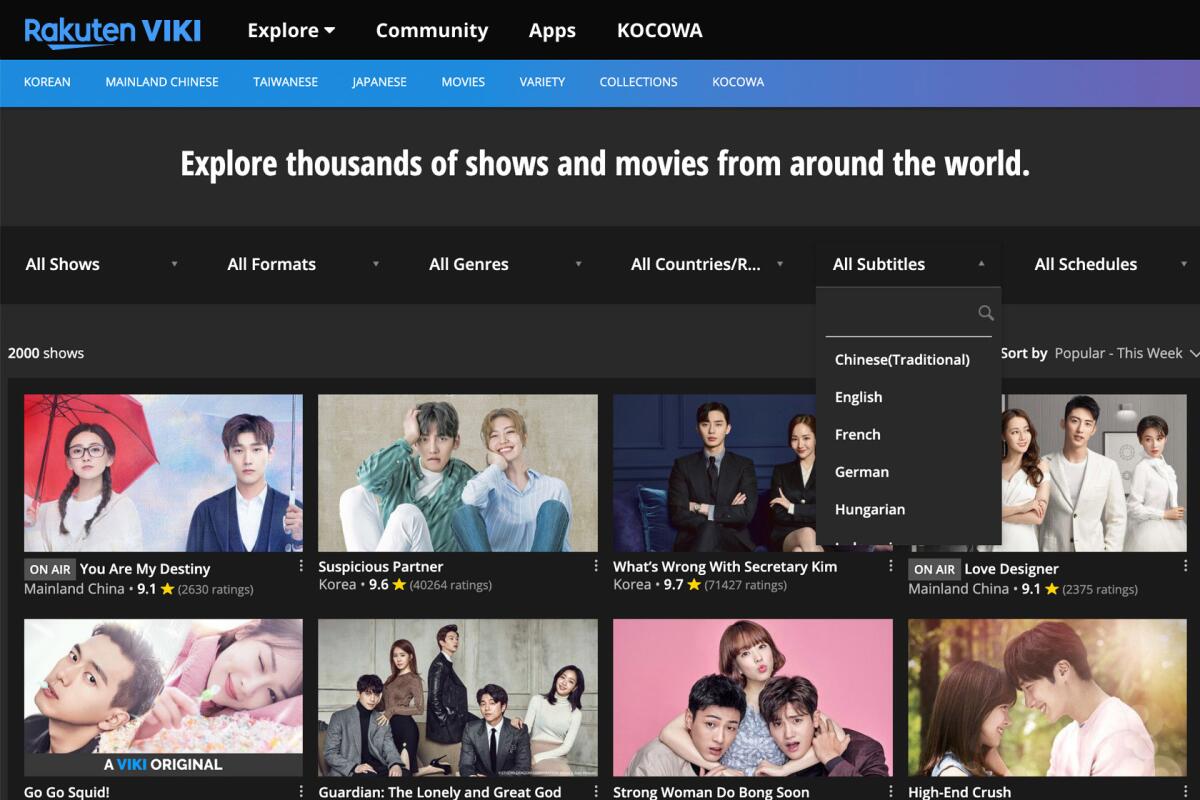
Task: Click the Love Designer title link
Action: coord(1011,569)
